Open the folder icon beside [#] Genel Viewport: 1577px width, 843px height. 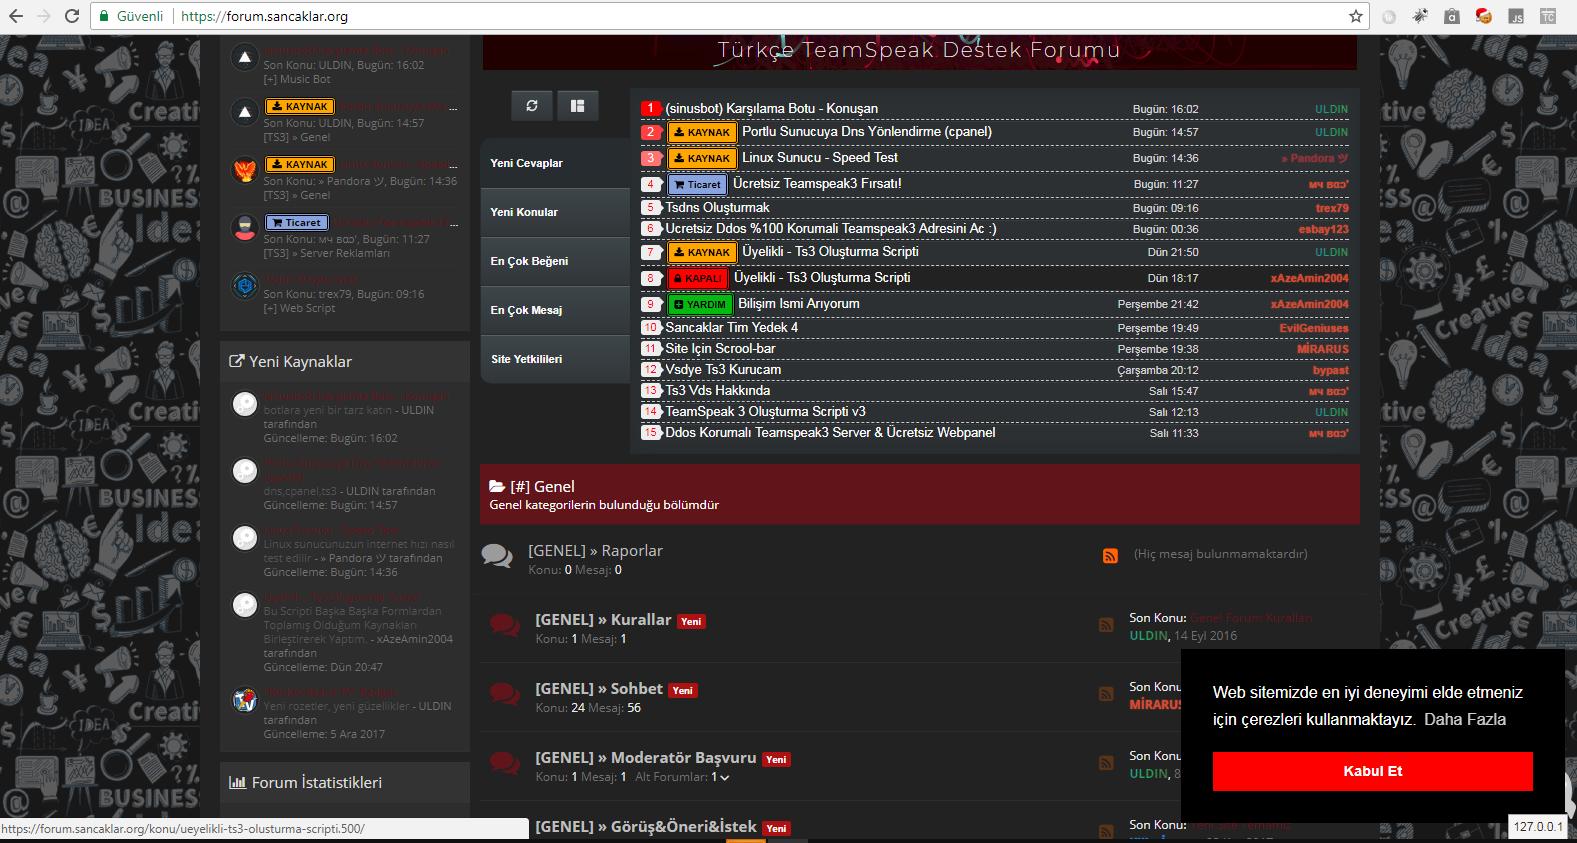497,487
